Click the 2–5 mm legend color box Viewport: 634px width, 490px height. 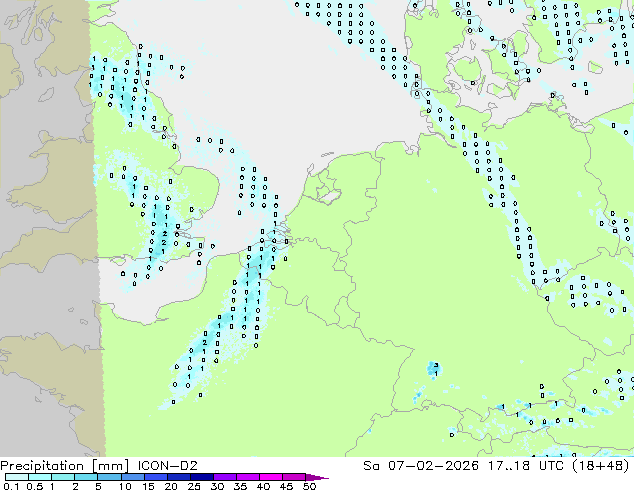click(86, 477)
